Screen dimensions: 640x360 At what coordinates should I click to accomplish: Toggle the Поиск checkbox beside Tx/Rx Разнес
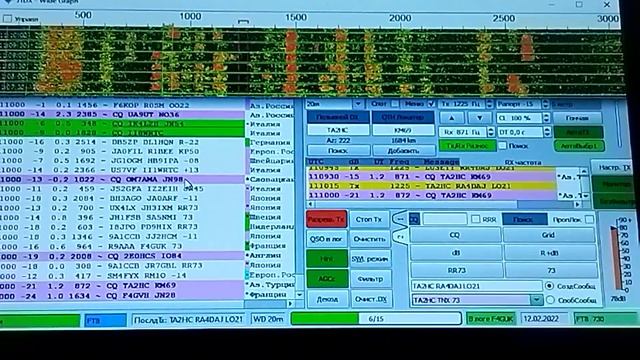pos(503,146)
